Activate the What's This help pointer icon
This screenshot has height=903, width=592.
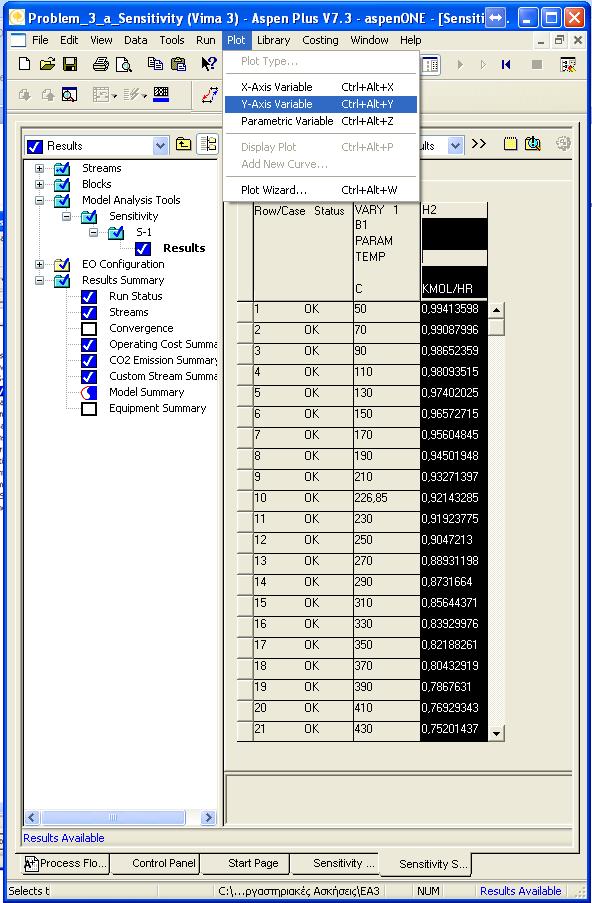coord(208,64)
